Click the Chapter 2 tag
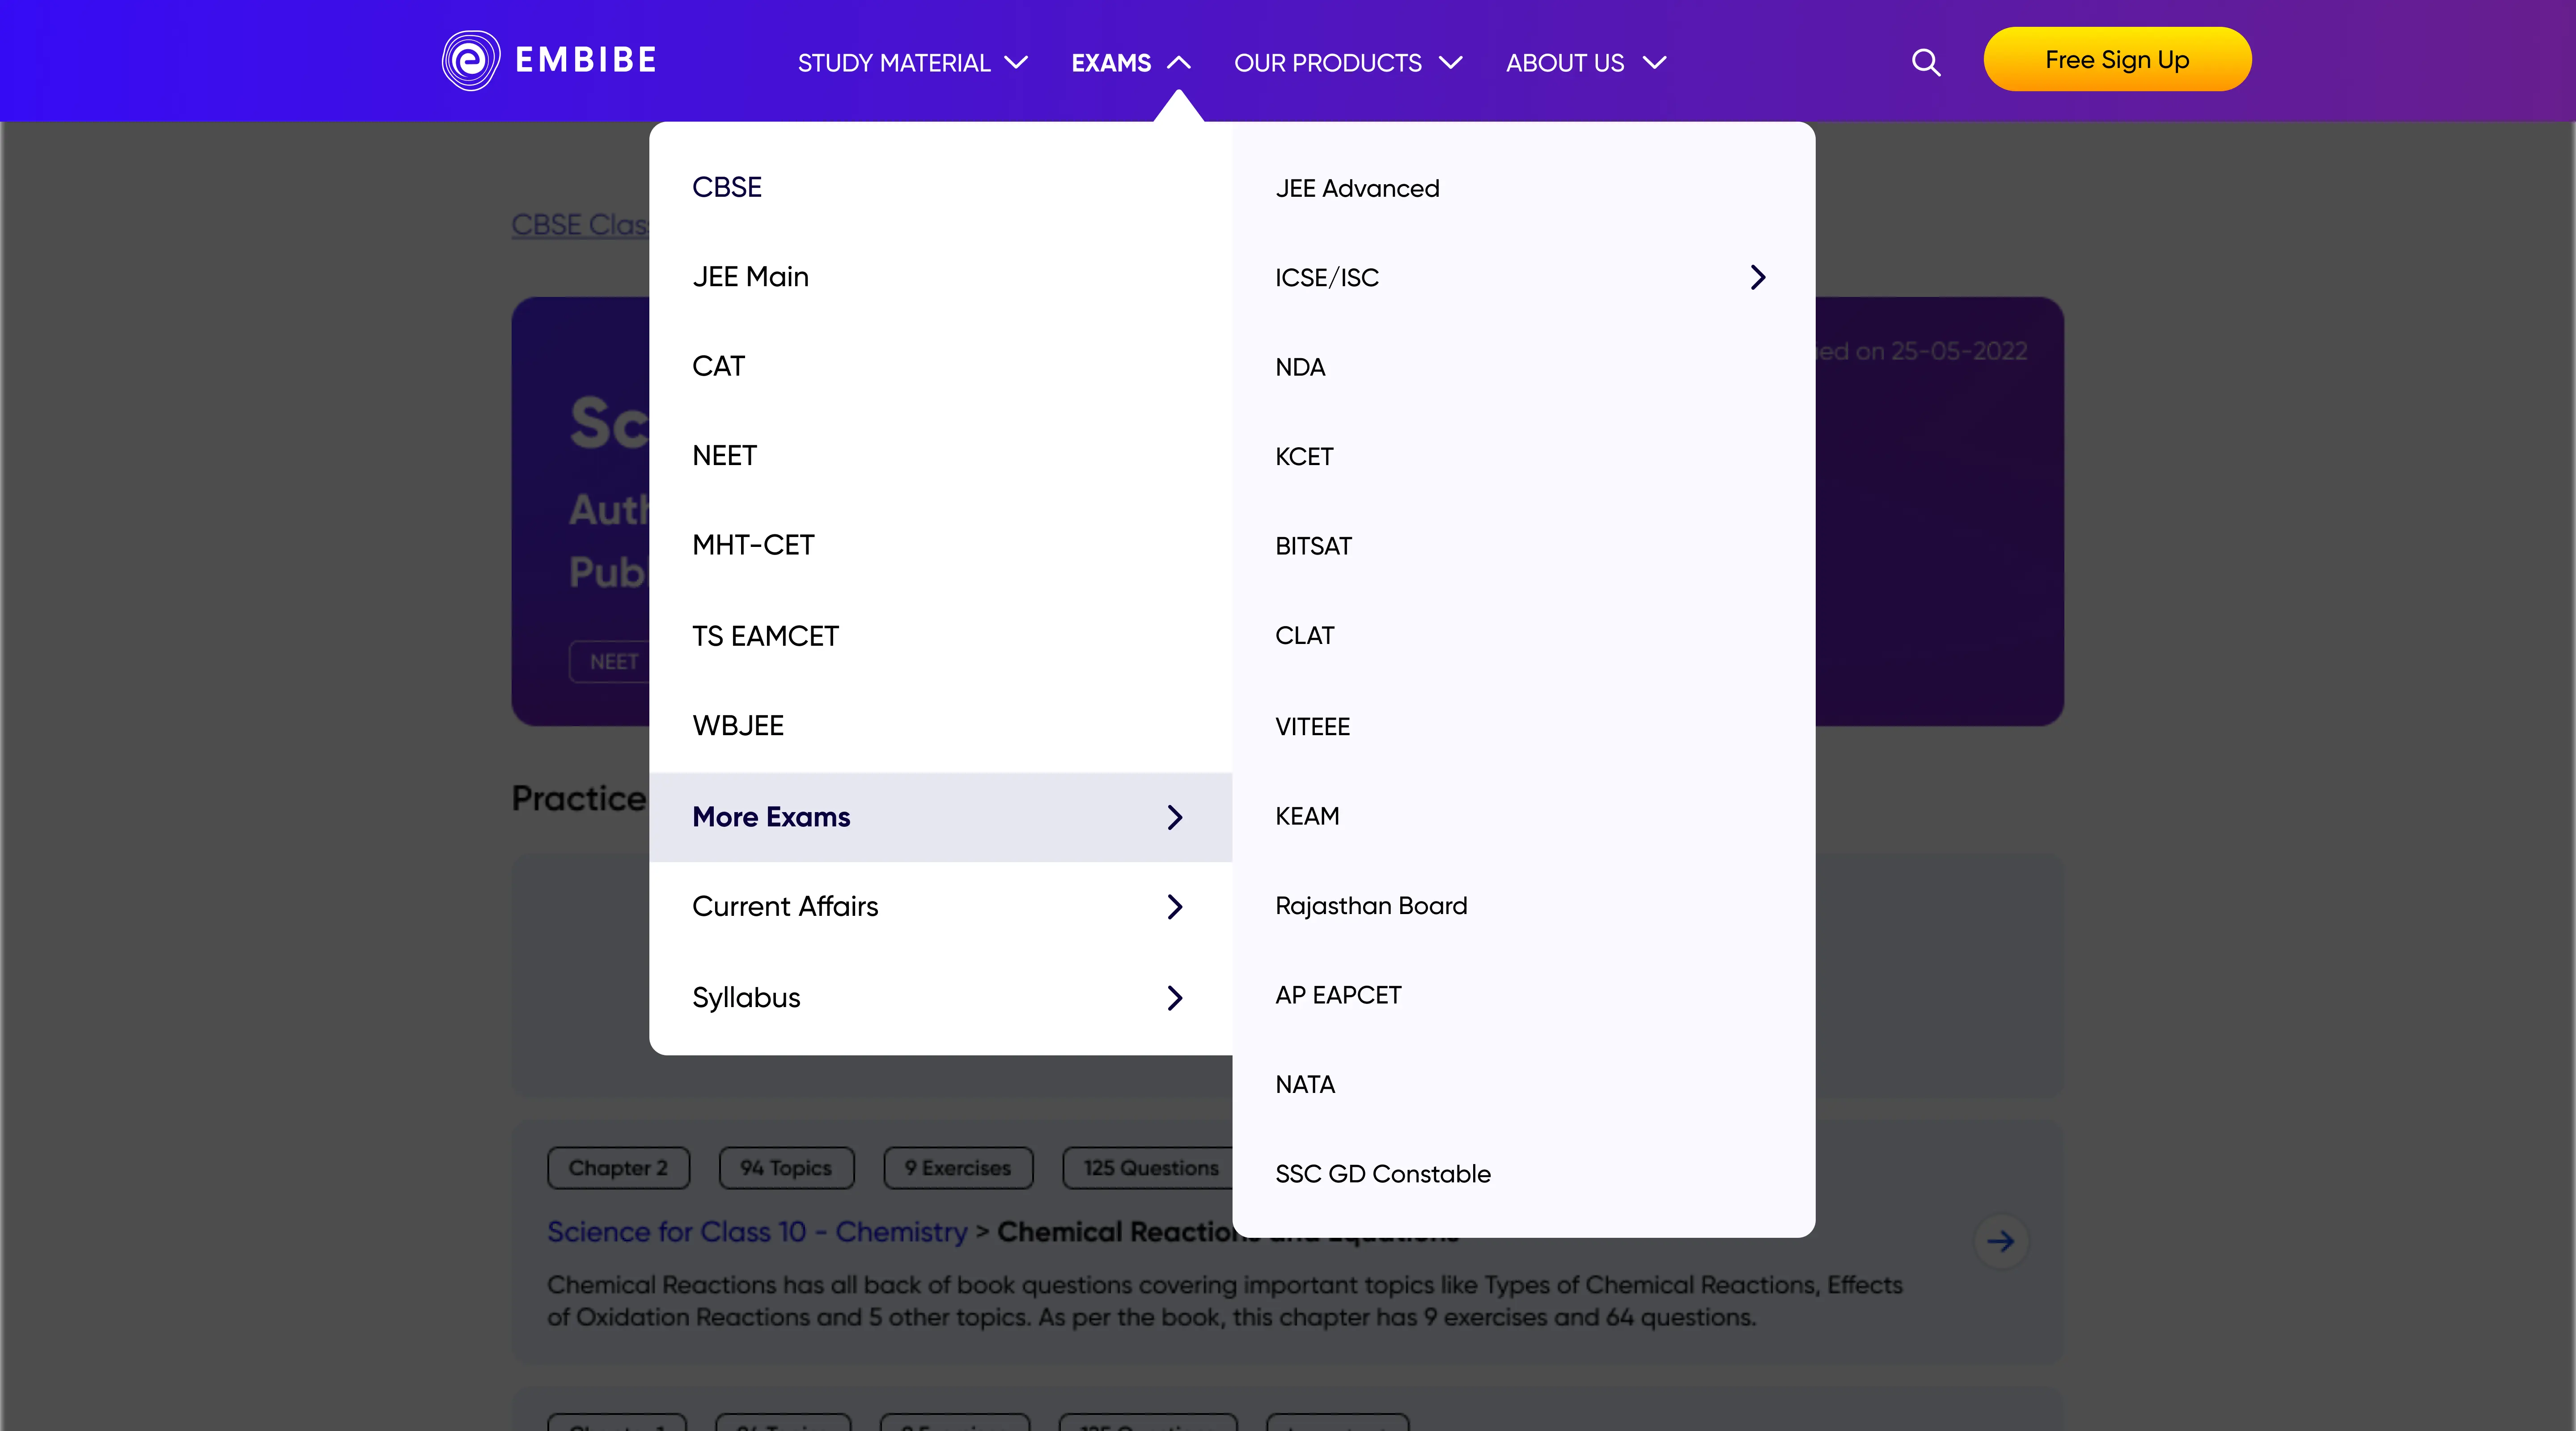This screenshot has width=2576, height=1431. coord(618,1168)
